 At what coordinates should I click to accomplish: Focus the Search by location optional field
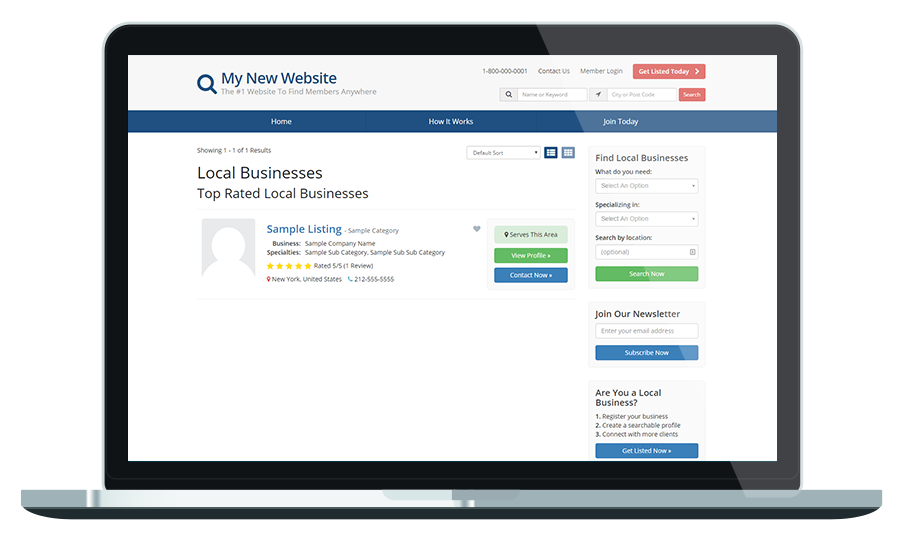click(646, 252)
